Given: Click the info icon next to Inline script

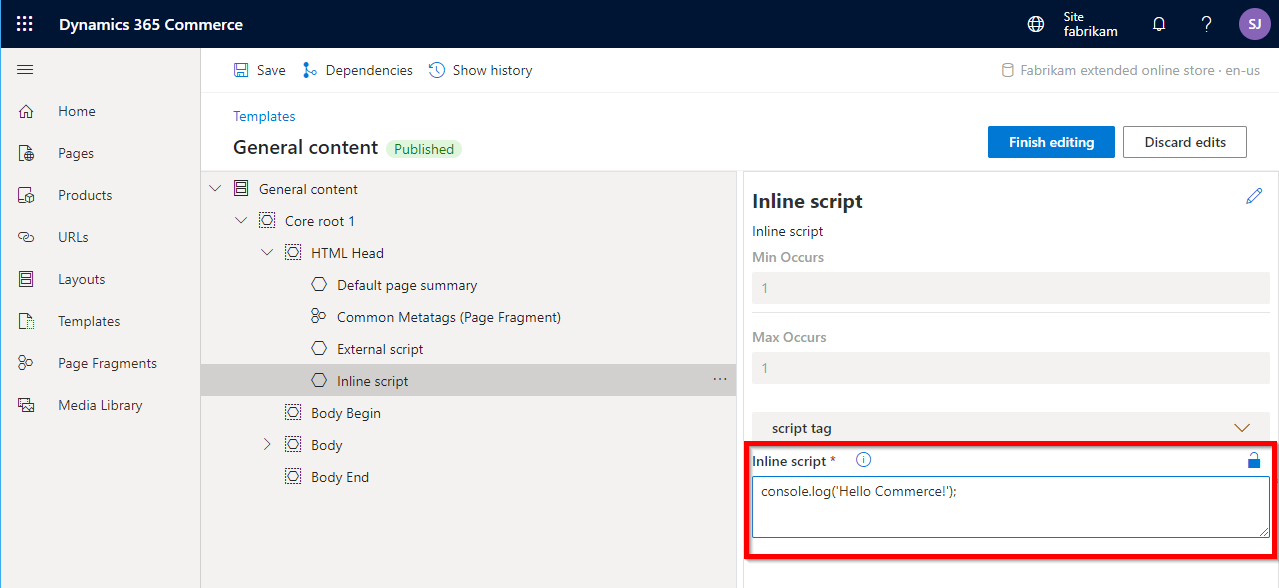Looking at the screenshot, I should point(862,459).
